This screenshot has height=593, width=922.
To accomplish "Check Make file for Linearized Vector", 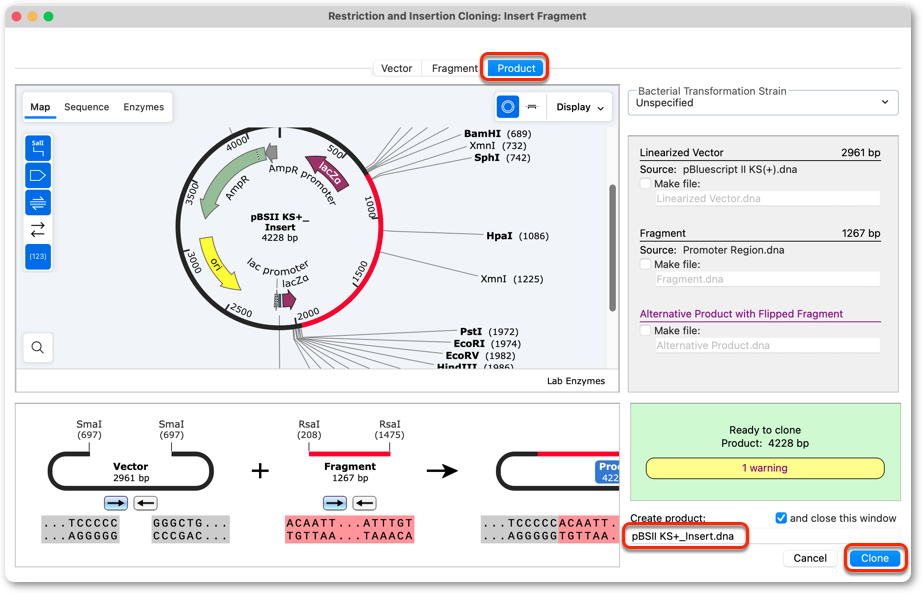I will 646,184.
